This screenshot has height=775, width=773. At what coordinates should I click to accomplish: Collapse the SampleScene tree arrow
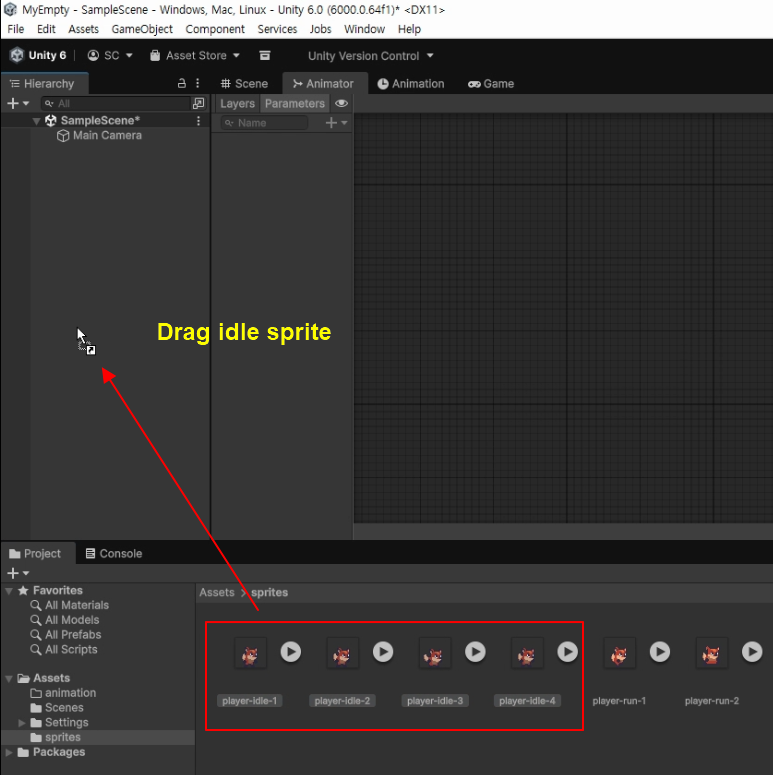coord(37,121)
